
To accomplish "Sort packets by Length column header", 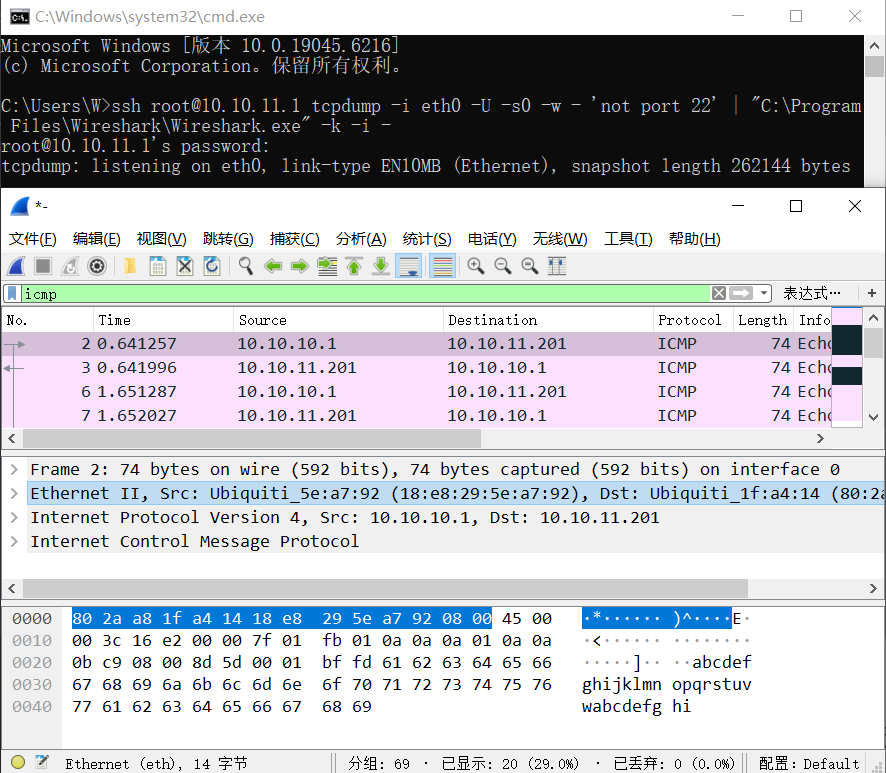I will (x=763, y=320).
